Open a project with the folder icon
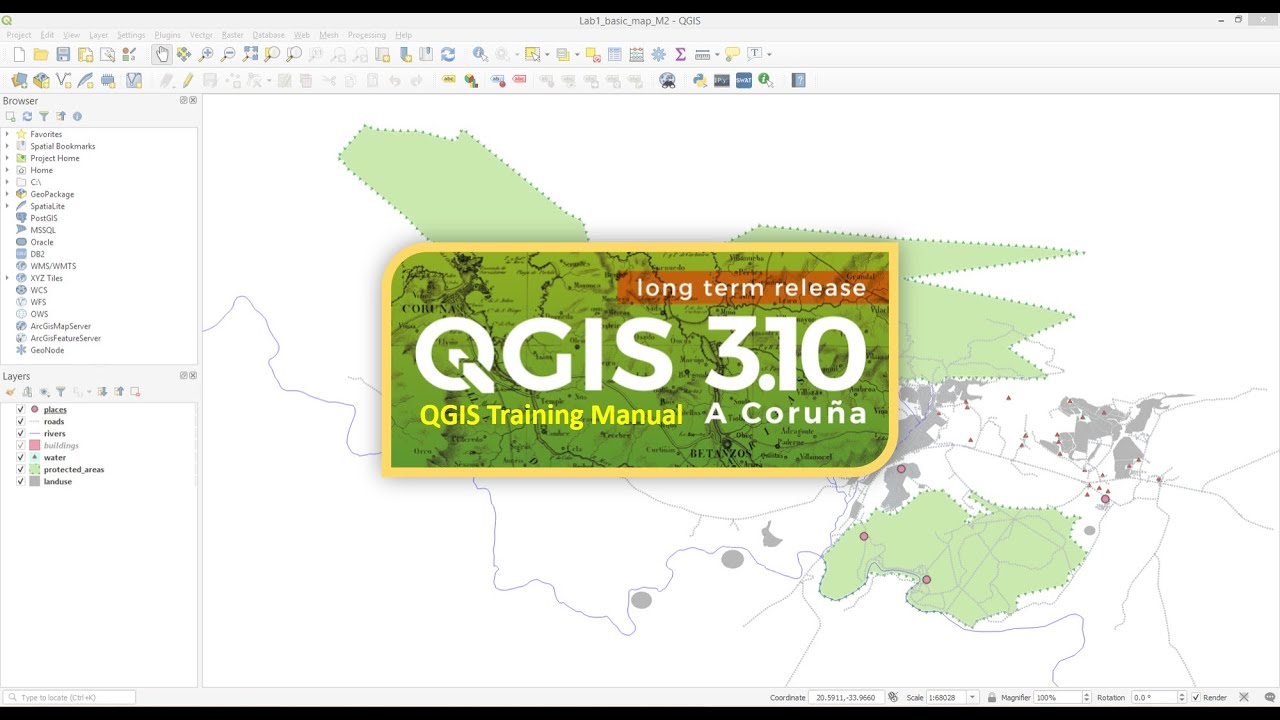This screenshot has height=720, width=1280. pos(41,54)
